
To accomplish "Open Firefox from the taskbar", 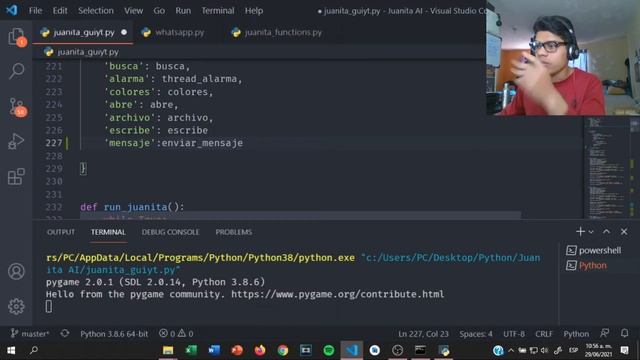I will click(260, 350).
